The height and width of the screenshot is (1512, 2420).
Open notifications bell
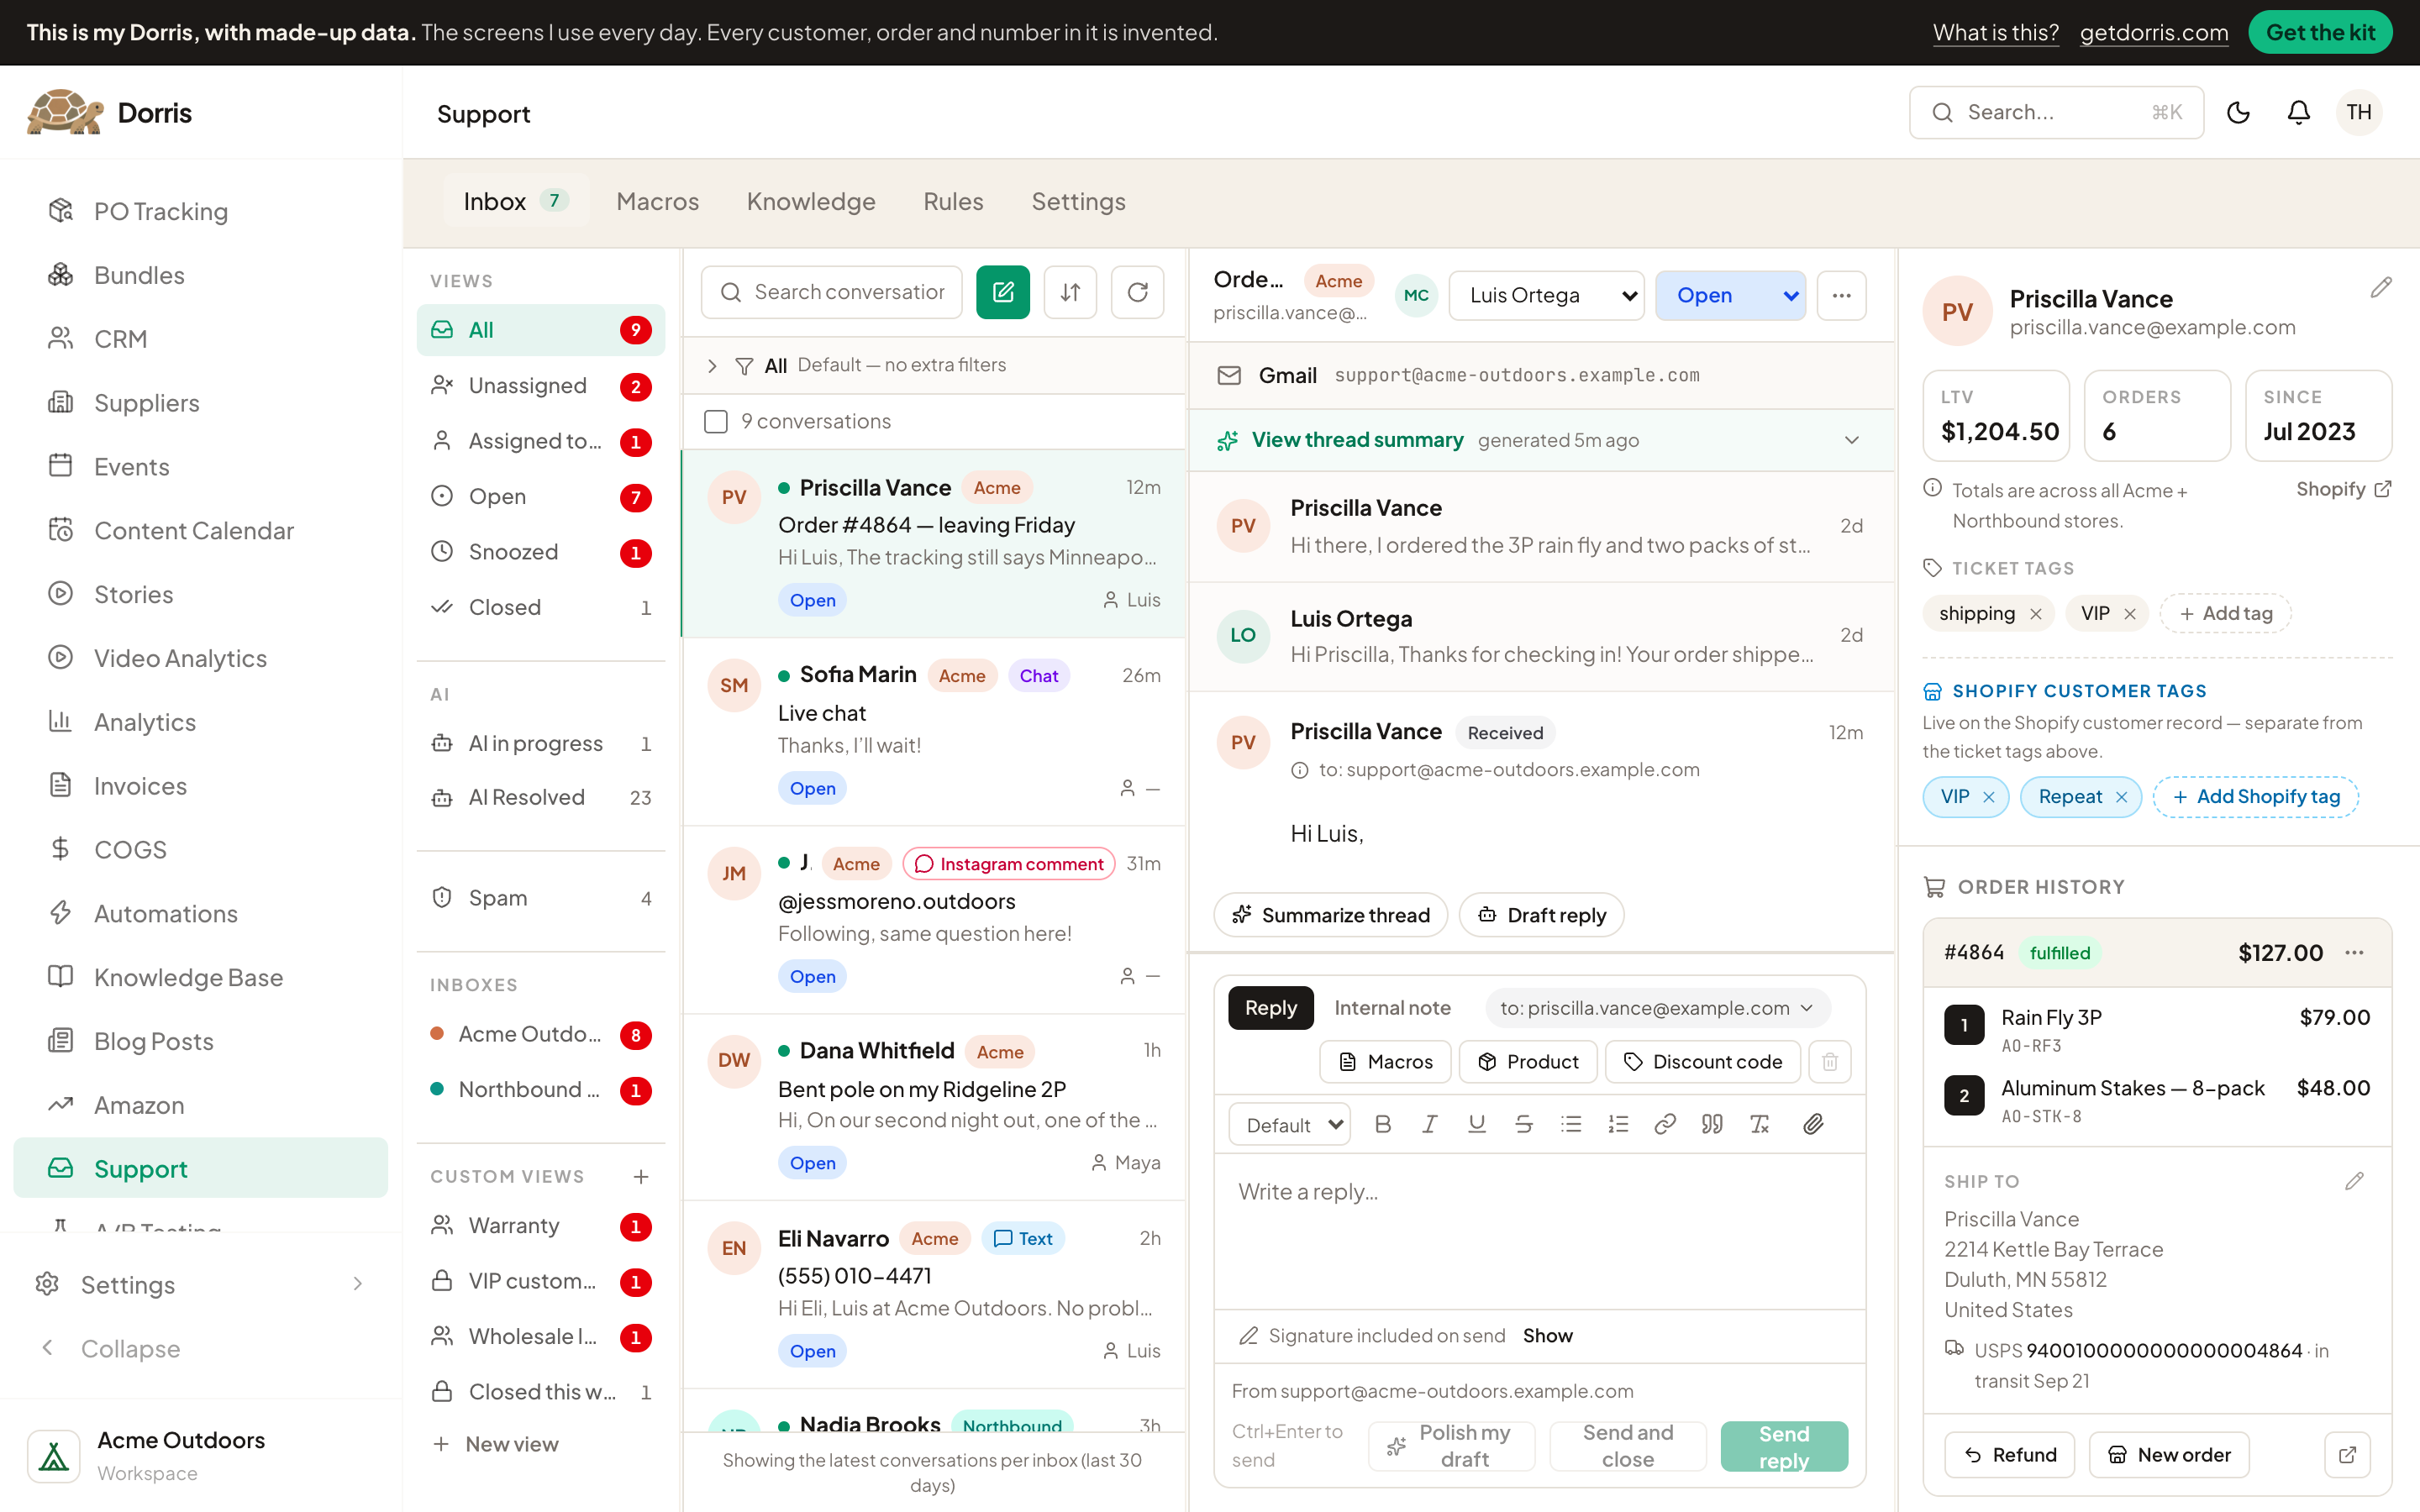coord(2298,112)
